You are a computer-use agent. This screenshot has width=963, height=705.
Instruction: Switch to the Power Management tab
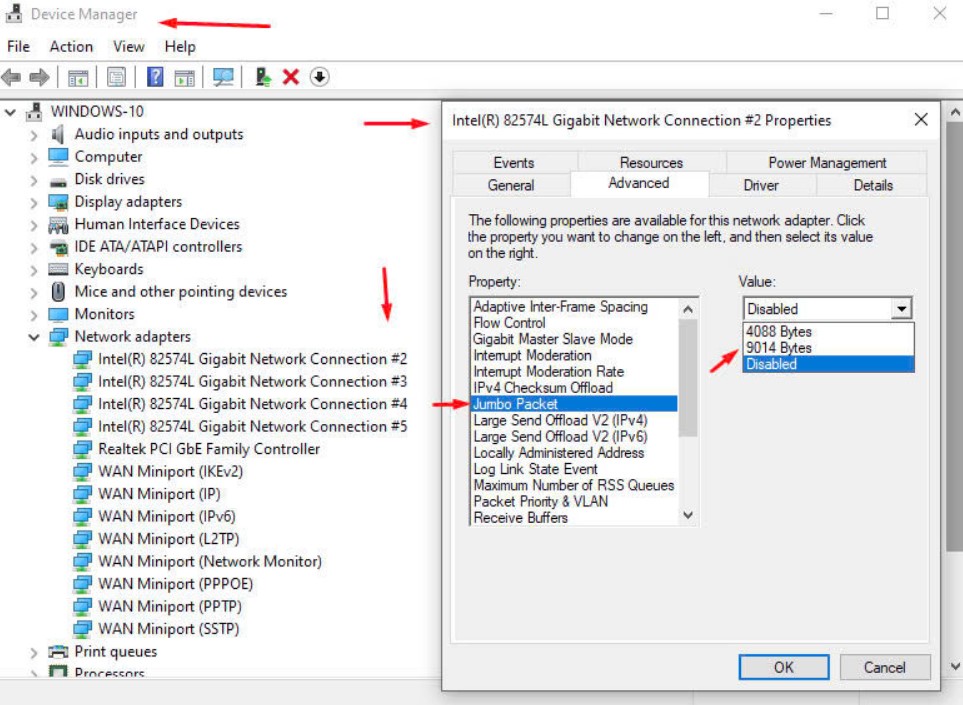point(827,163)
